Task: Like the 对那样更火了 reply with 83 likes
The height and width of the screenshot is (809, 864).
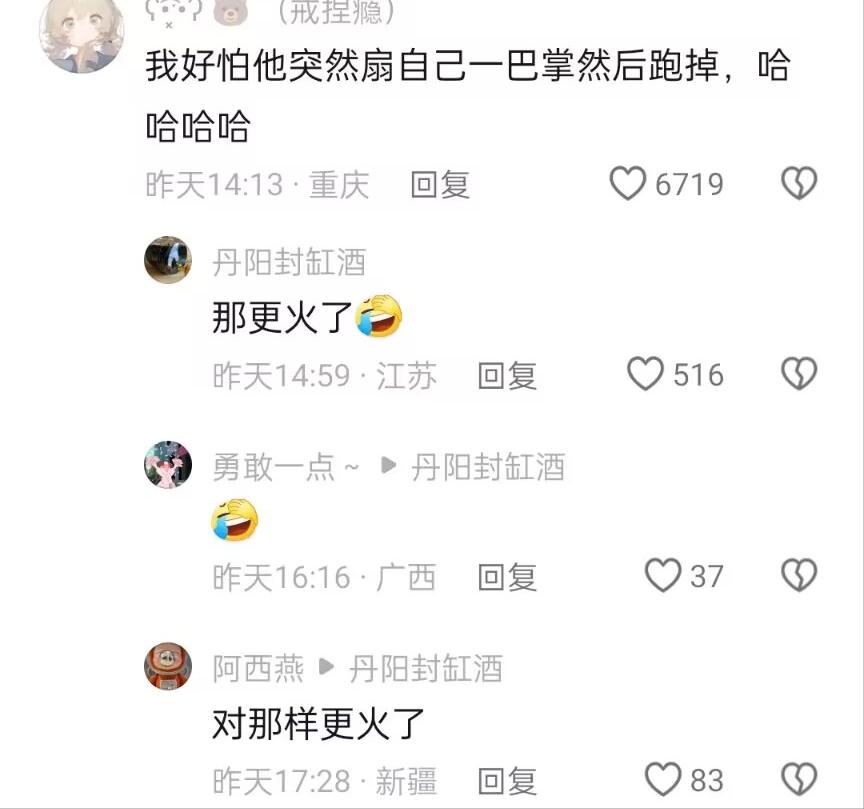Action: pyautogui.click(x=663, y=779)
